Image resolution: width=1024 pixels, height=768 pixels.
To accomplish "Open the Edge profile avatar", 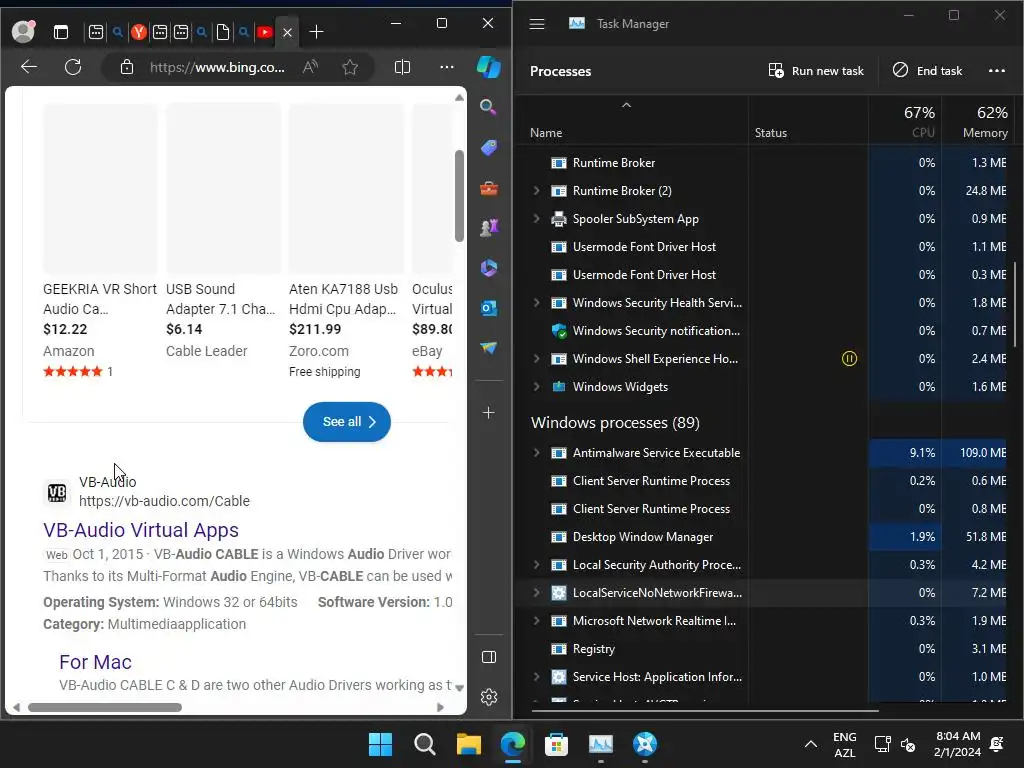I will 24,31.
